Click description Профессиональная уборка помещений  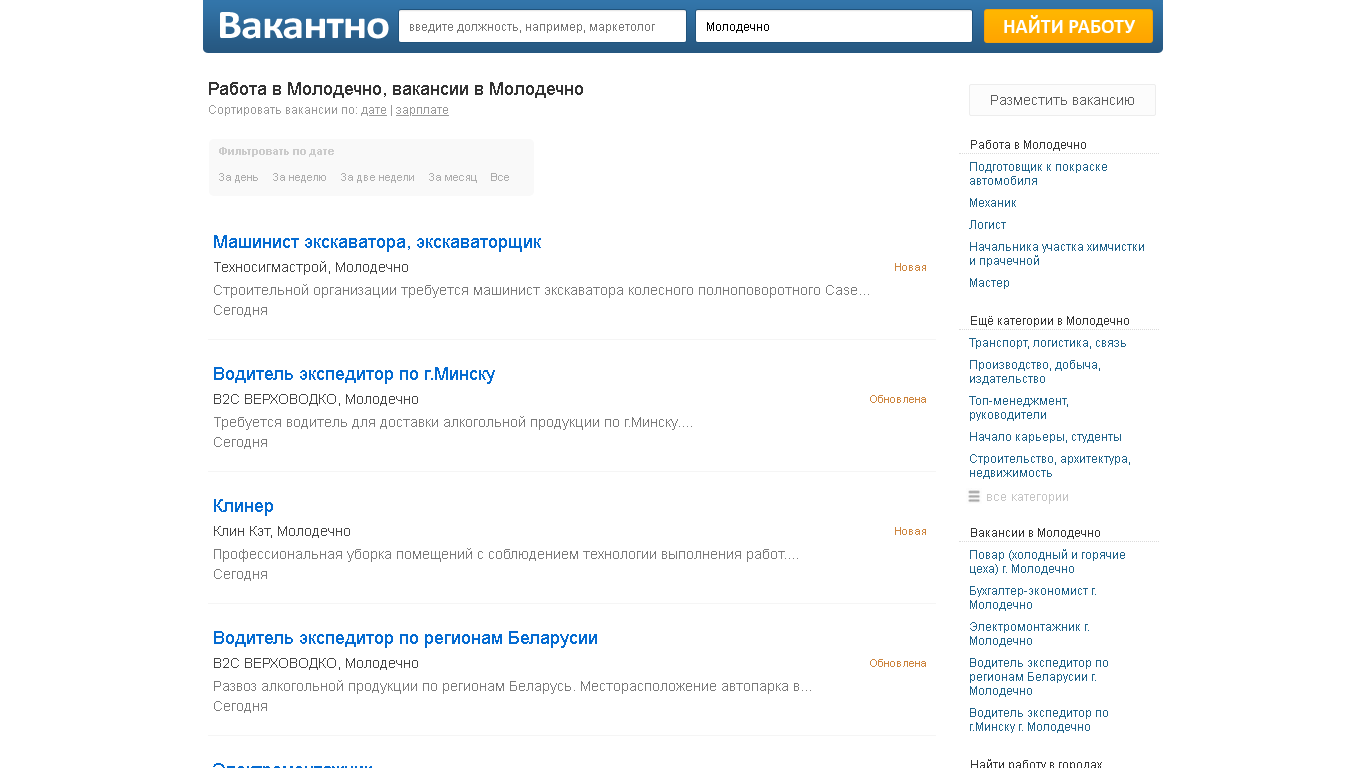pos(506,554)
